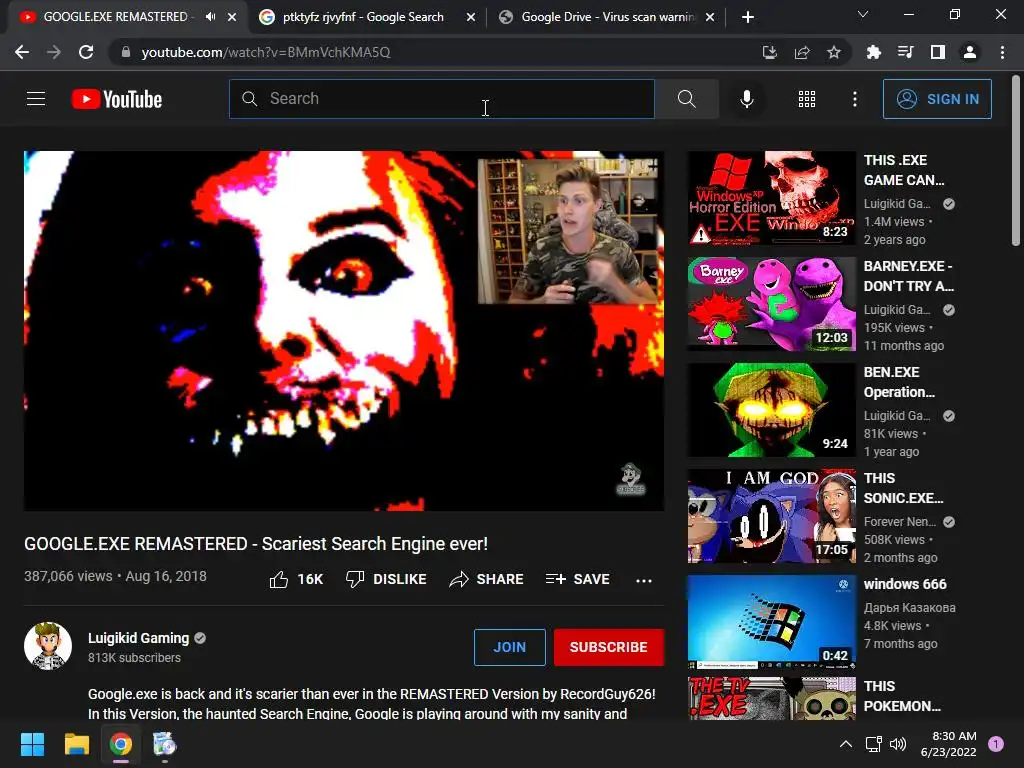Click Chrome forward arrow

click(54, 52)
